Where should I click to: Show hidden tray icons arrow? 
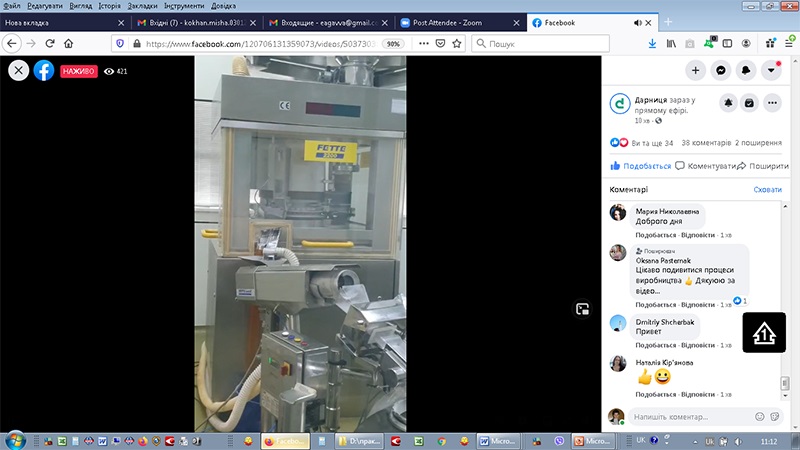[x=695, y=442]
